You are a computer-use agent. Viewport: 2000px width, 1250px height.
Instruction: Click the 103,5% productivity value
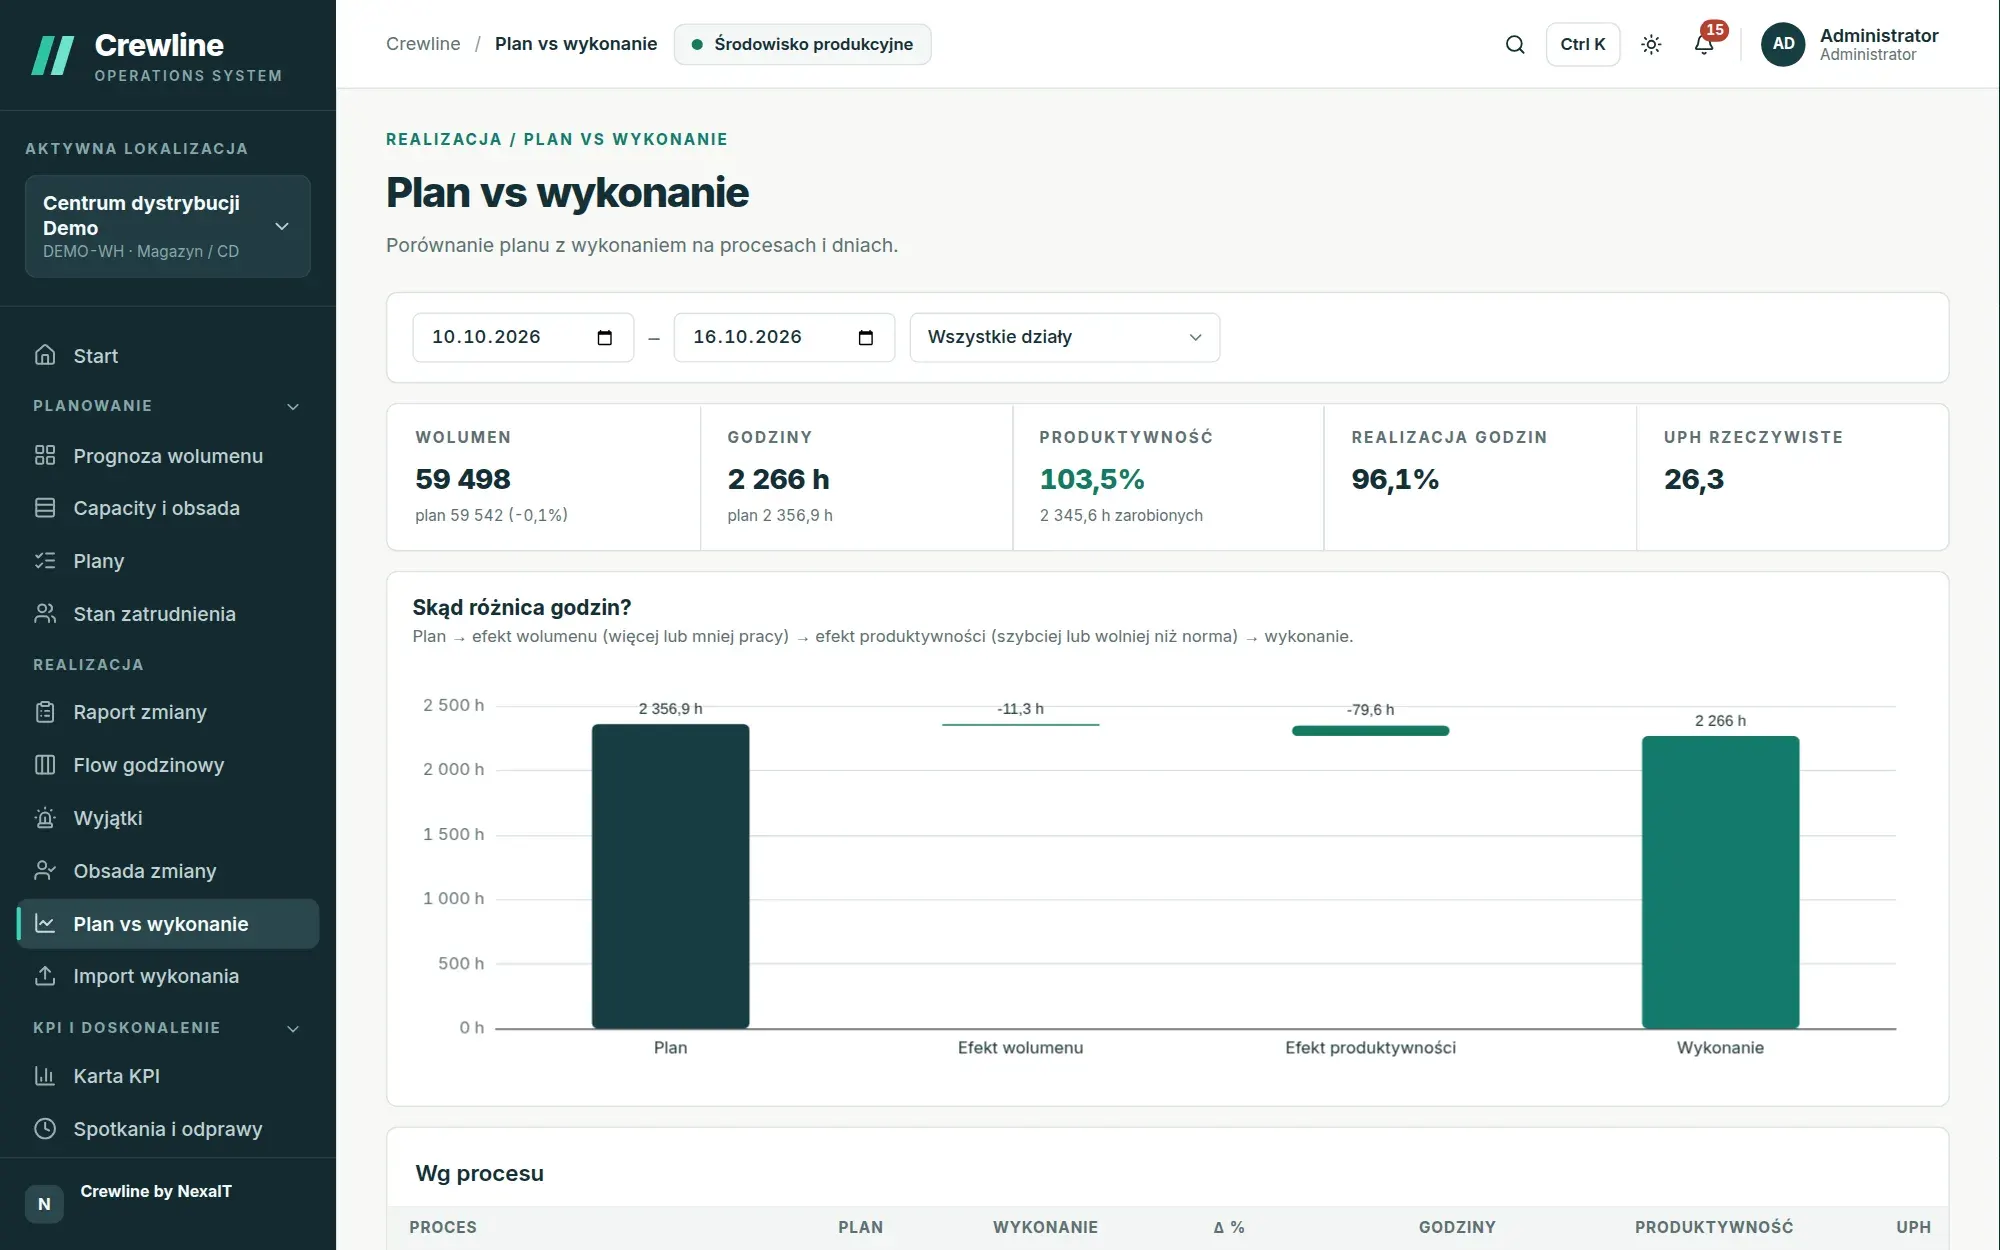click(x=1092, y=480)
